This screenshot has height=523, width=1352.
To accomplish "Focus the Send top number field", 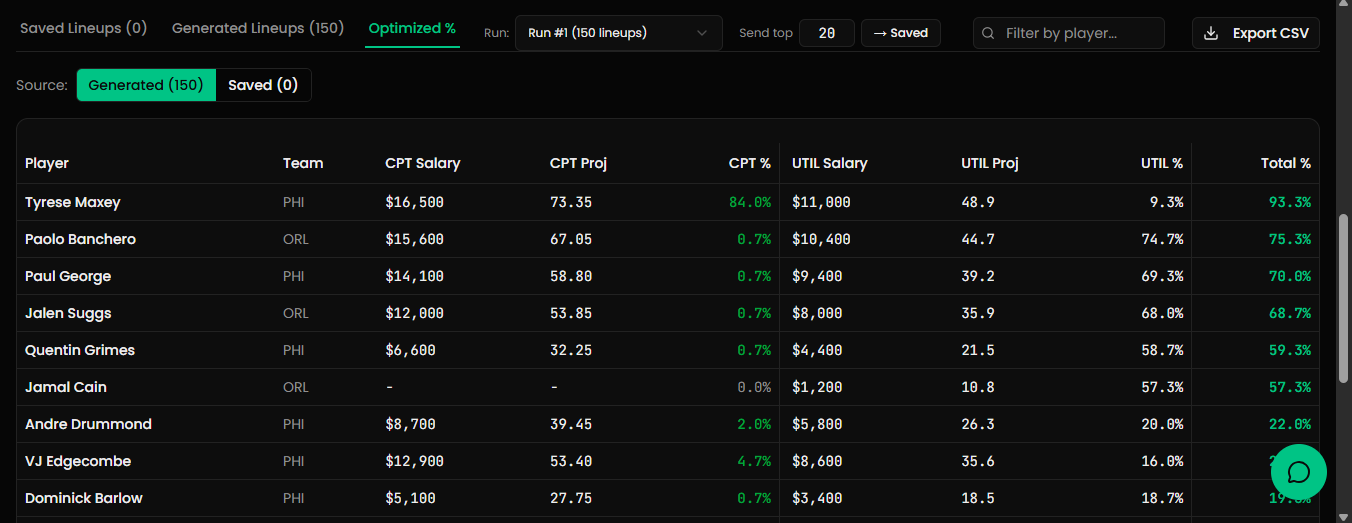I will click(x=826, y=33).
